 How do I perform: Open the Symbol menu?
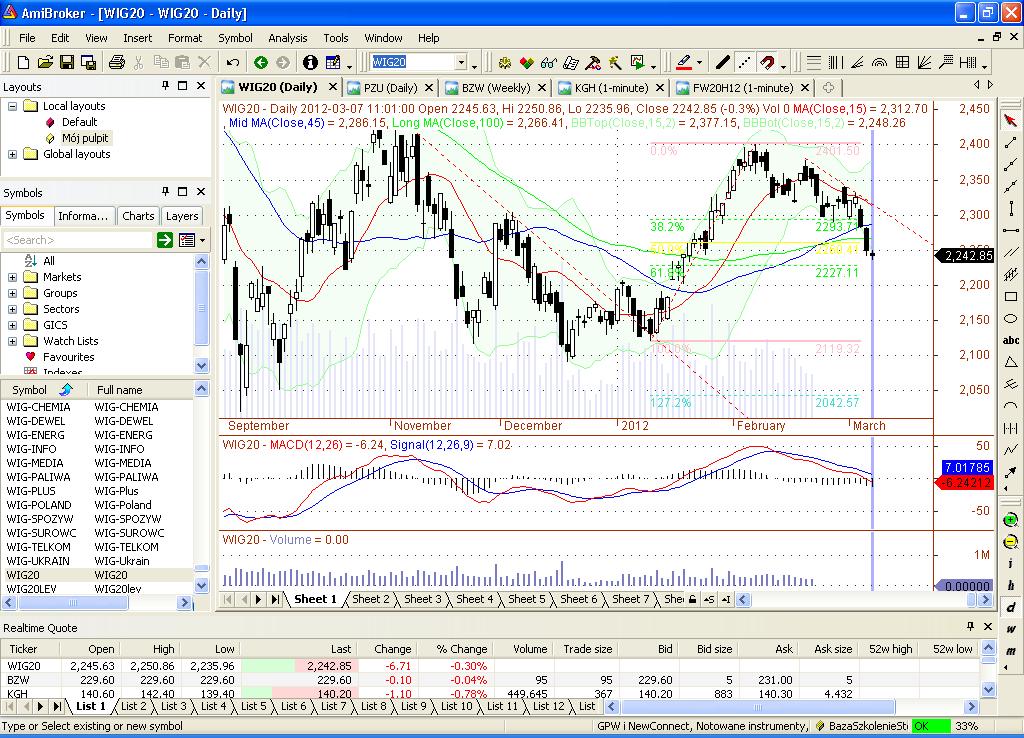[x=235, y=38]
